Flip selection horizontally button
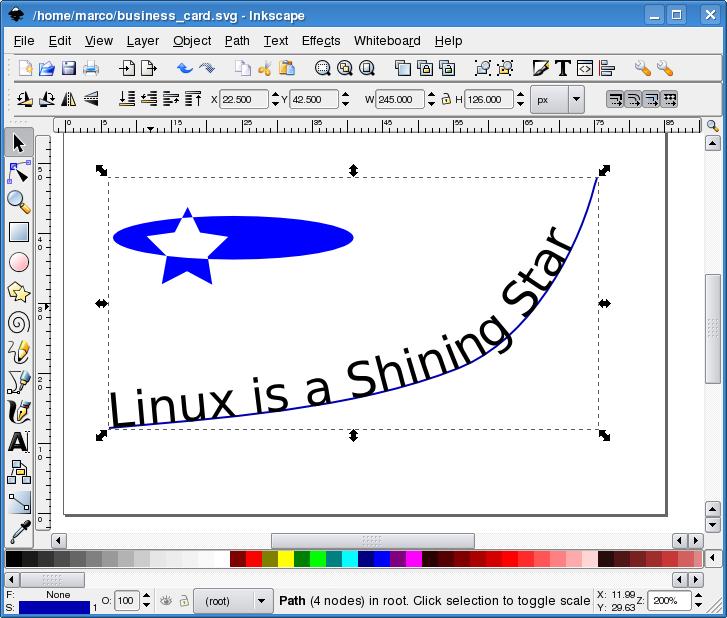Image resolution: width=727 pixels, height=618 pixels. [69, 99]
